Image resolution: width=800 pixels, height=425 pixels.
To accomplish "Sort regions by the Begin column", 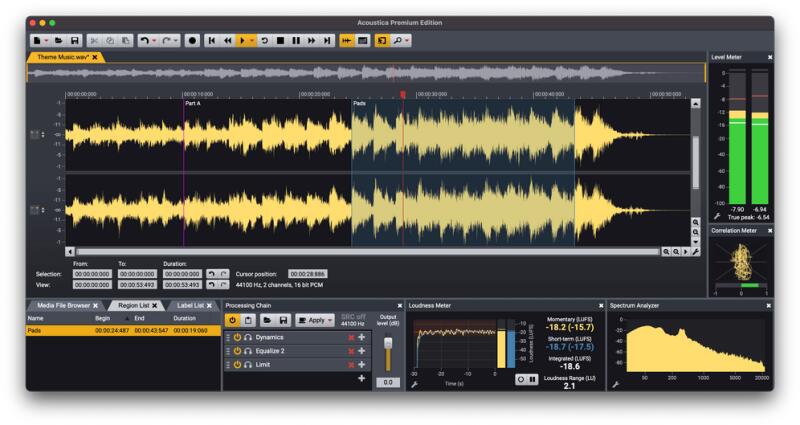I will click(103, 318).
